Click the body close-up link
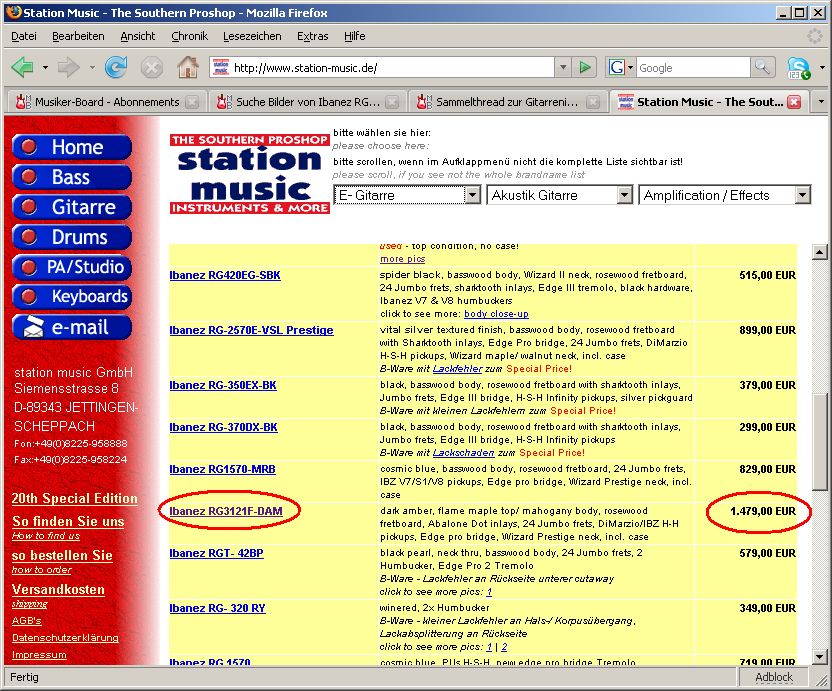This screenshot has width=832, height=691. [496, 314]
